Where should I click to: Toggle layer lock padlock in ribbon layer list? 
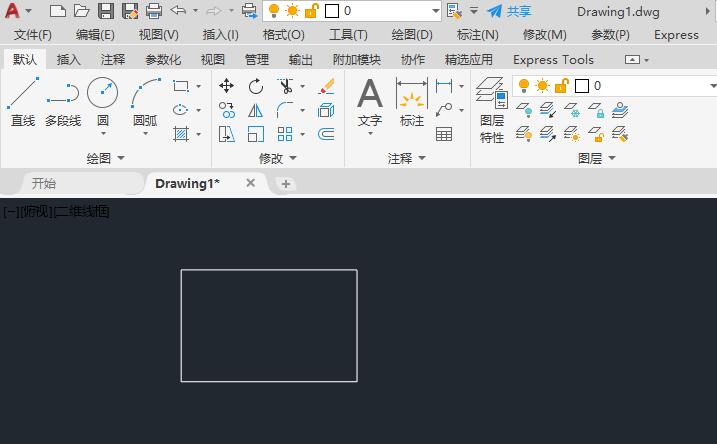coord(562,86)
